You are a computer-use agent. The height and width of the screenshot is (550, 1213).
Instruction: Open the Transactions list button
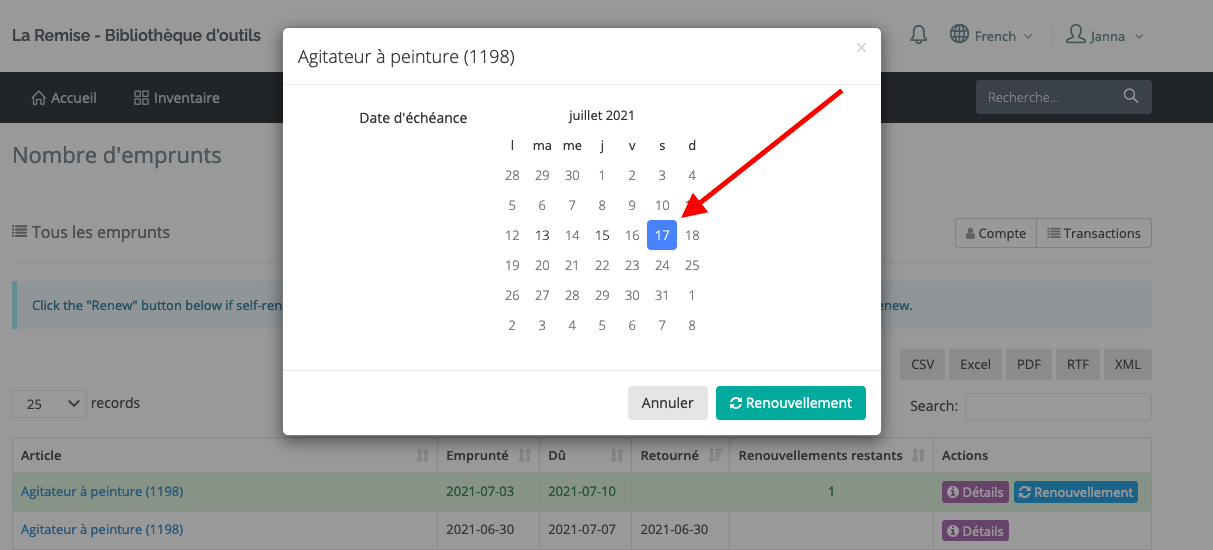click(x=1093, y=233)
